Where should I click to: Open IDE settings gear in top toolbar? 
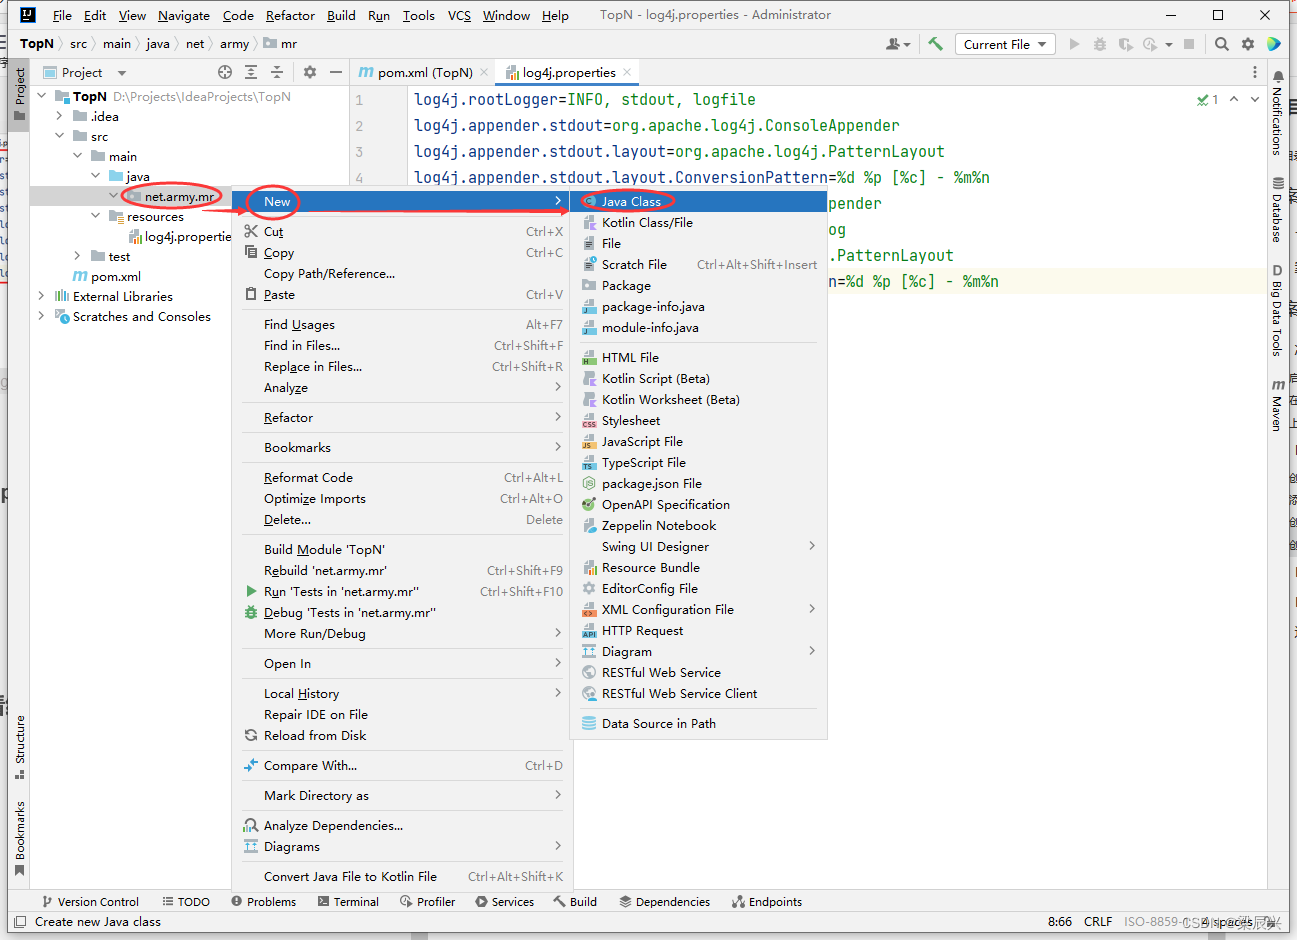coord(1247,44)
